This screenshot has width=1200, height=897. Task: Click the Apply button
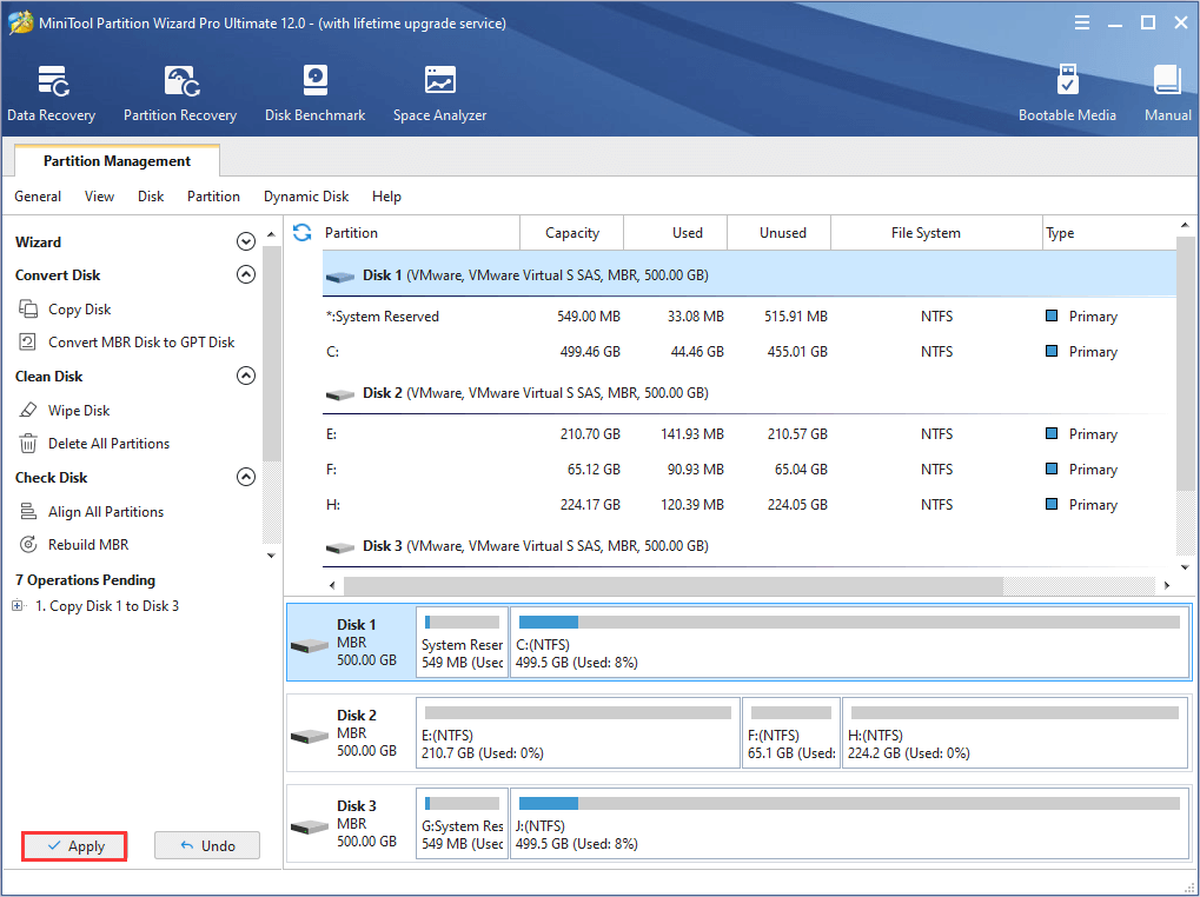(75, 846)
